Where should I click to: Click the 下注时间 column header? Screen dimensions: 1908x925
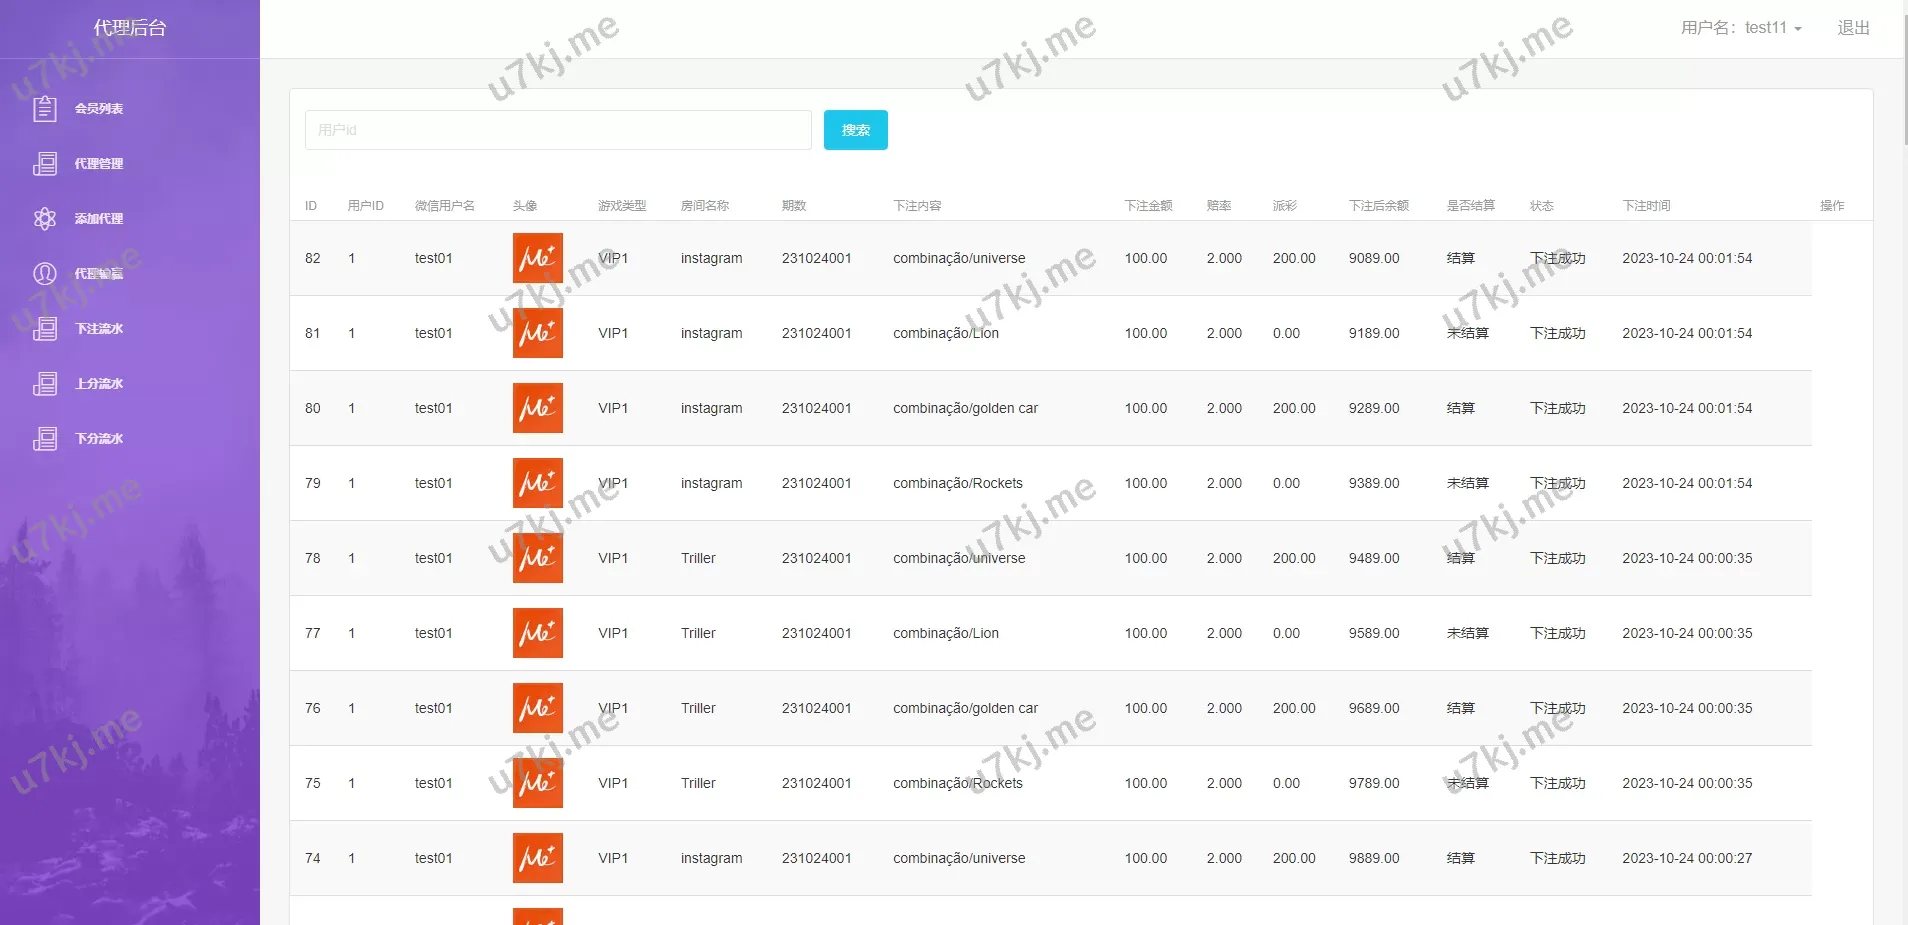[x=1646, y=206]
